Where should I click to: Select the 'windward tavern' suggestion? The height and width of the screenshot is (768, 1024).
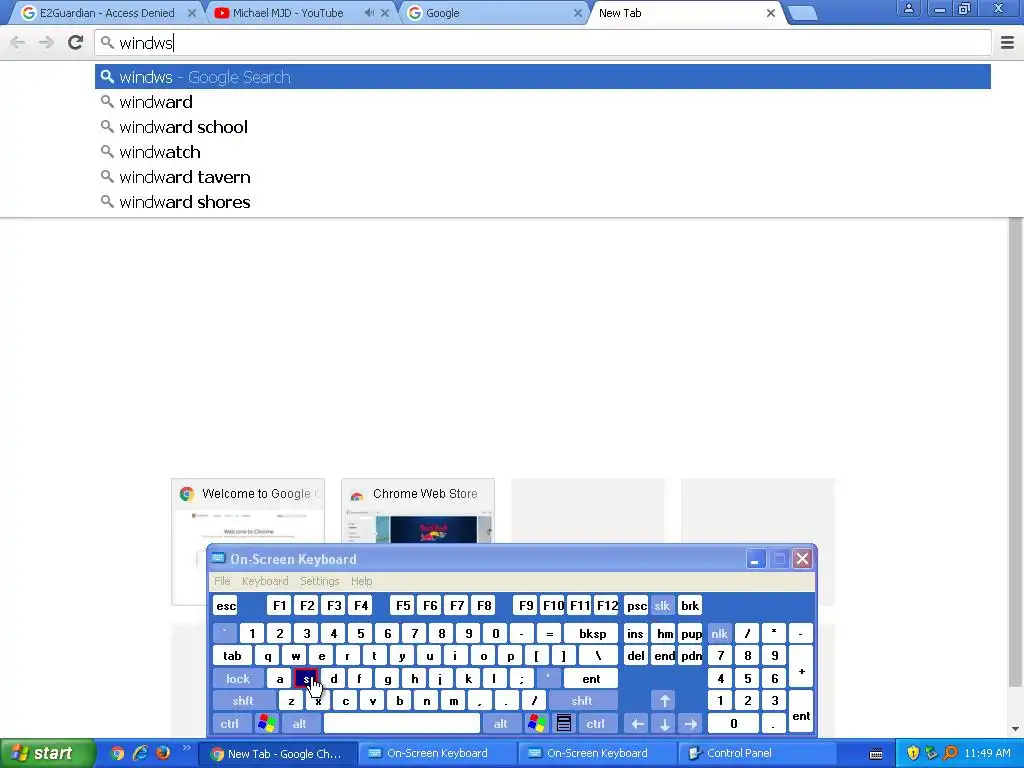point(543,177)
